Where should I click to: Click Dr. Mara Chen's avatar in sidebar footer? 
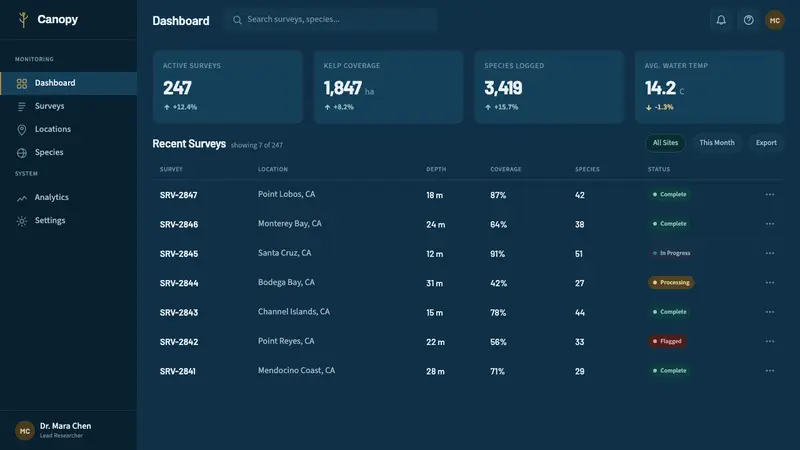24,431
